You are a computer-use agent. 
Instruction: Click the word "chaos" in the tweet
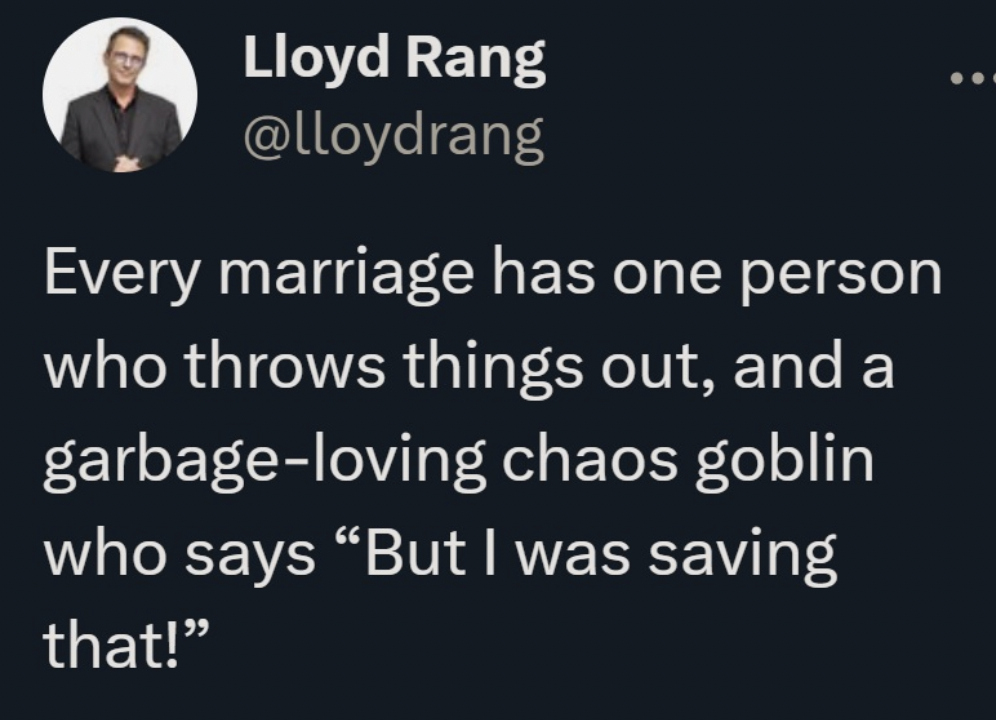pyautogui.click(x=590, y=459)
